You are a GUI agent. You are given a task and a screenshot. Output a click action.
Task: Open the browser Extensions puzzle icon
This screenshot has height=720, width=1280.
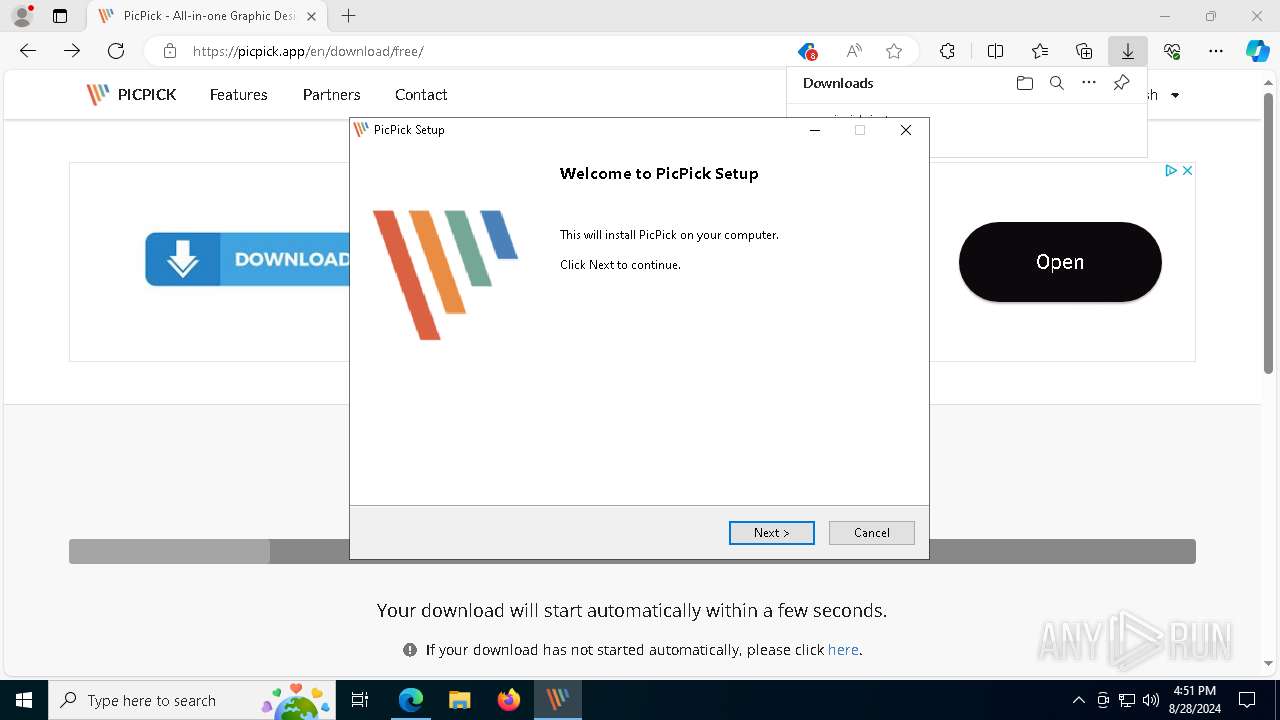click(947, 51)
